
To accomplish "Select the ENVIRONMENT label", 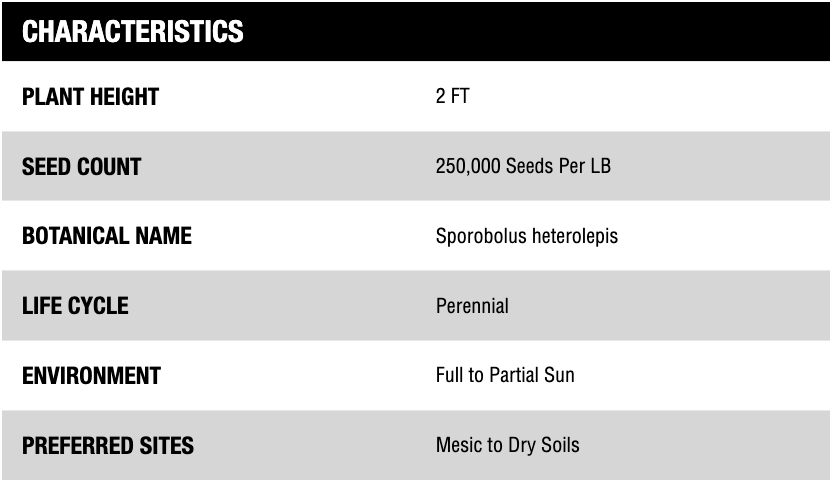I will coord(91,376).
